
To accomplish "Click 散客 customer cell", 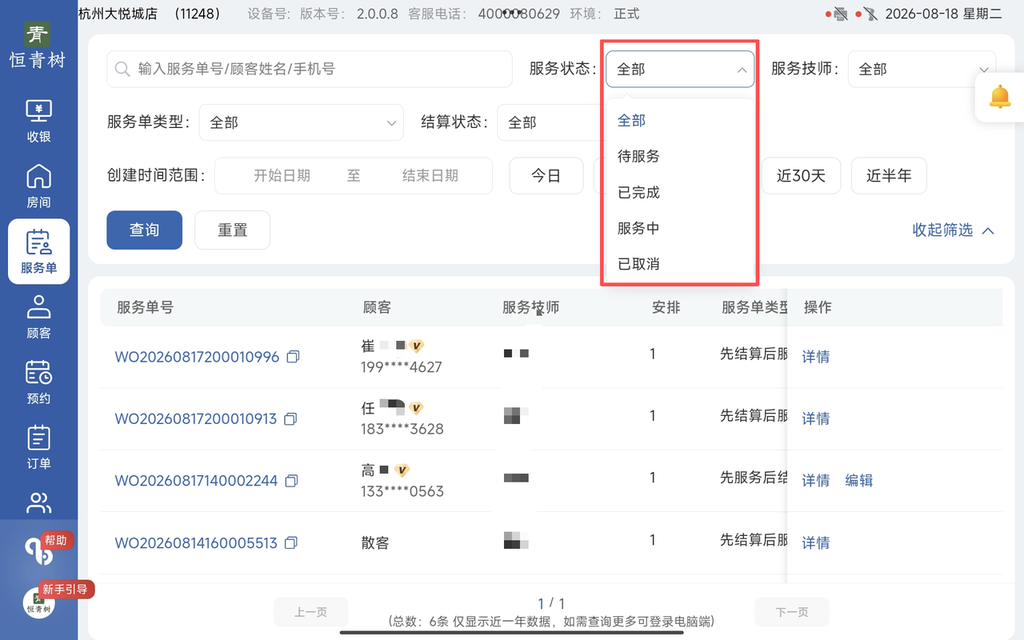I will coord(375,543).
